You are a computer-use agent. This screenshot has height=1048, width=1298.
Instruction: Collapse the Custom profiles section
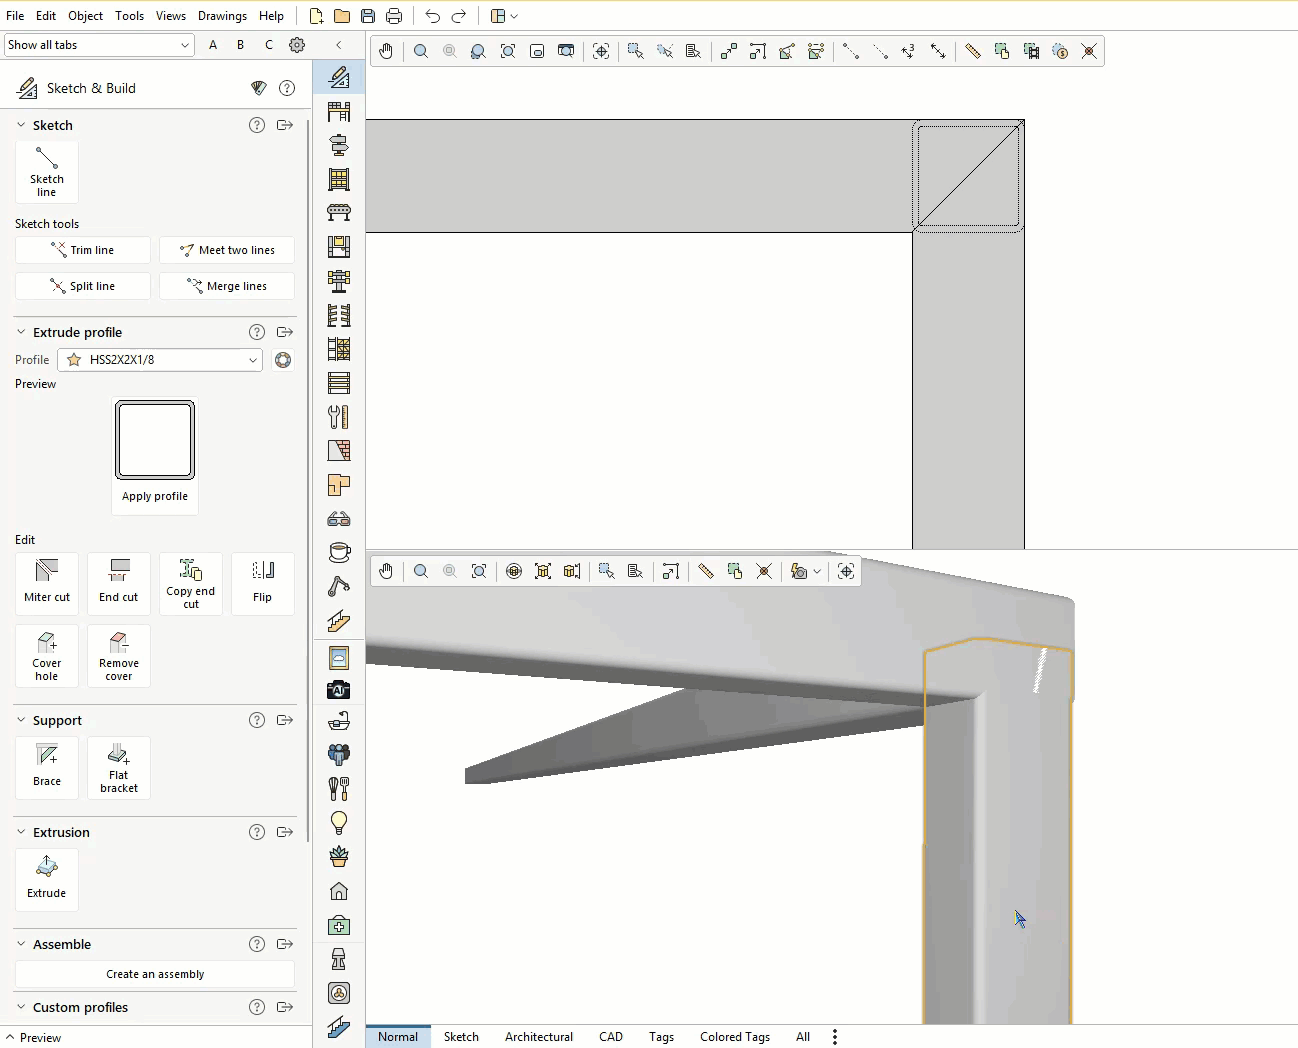click(x=21, y=1007)
